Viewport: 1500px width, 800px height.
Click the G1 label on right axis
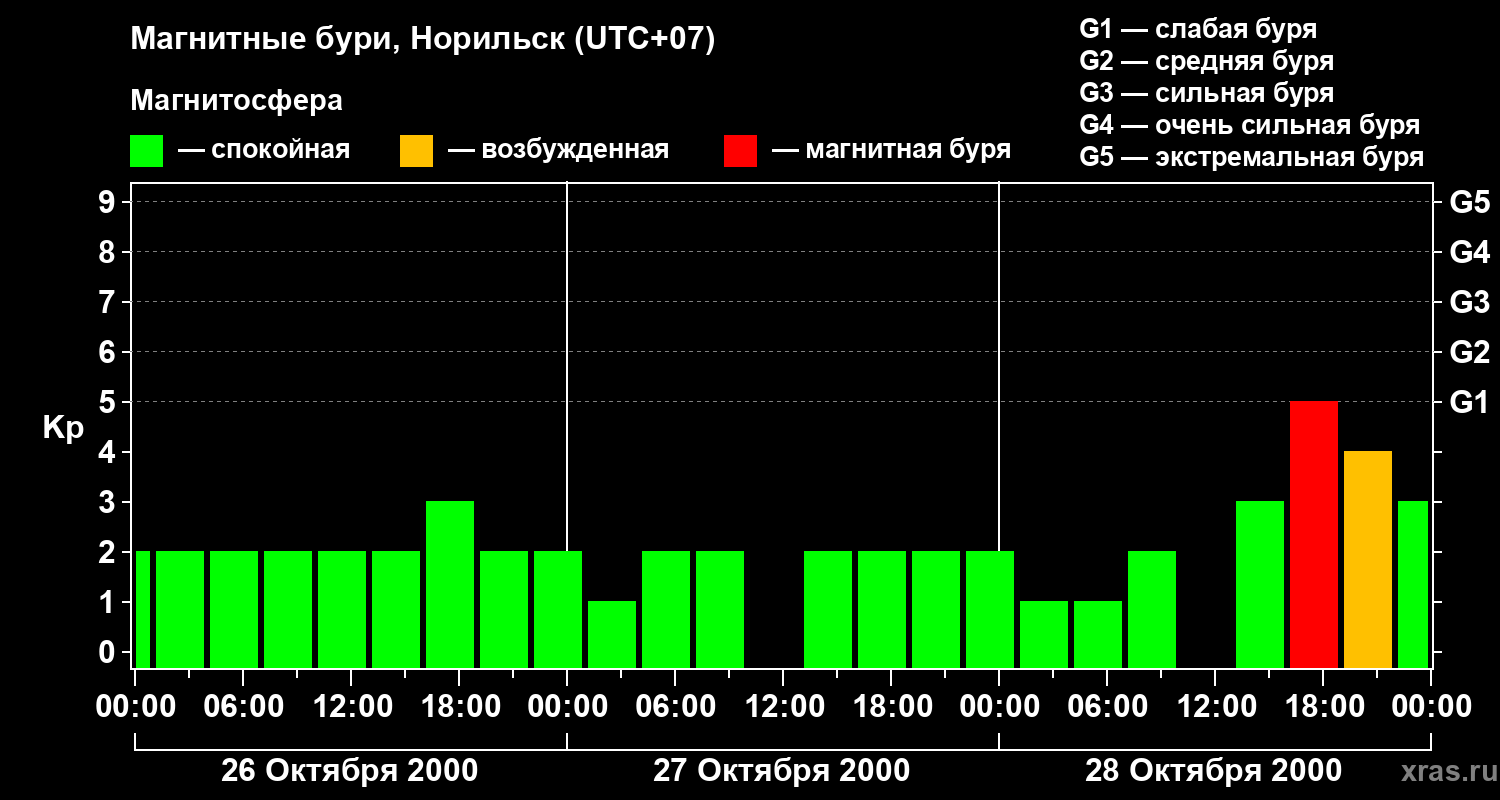(x=1469, y=402)
